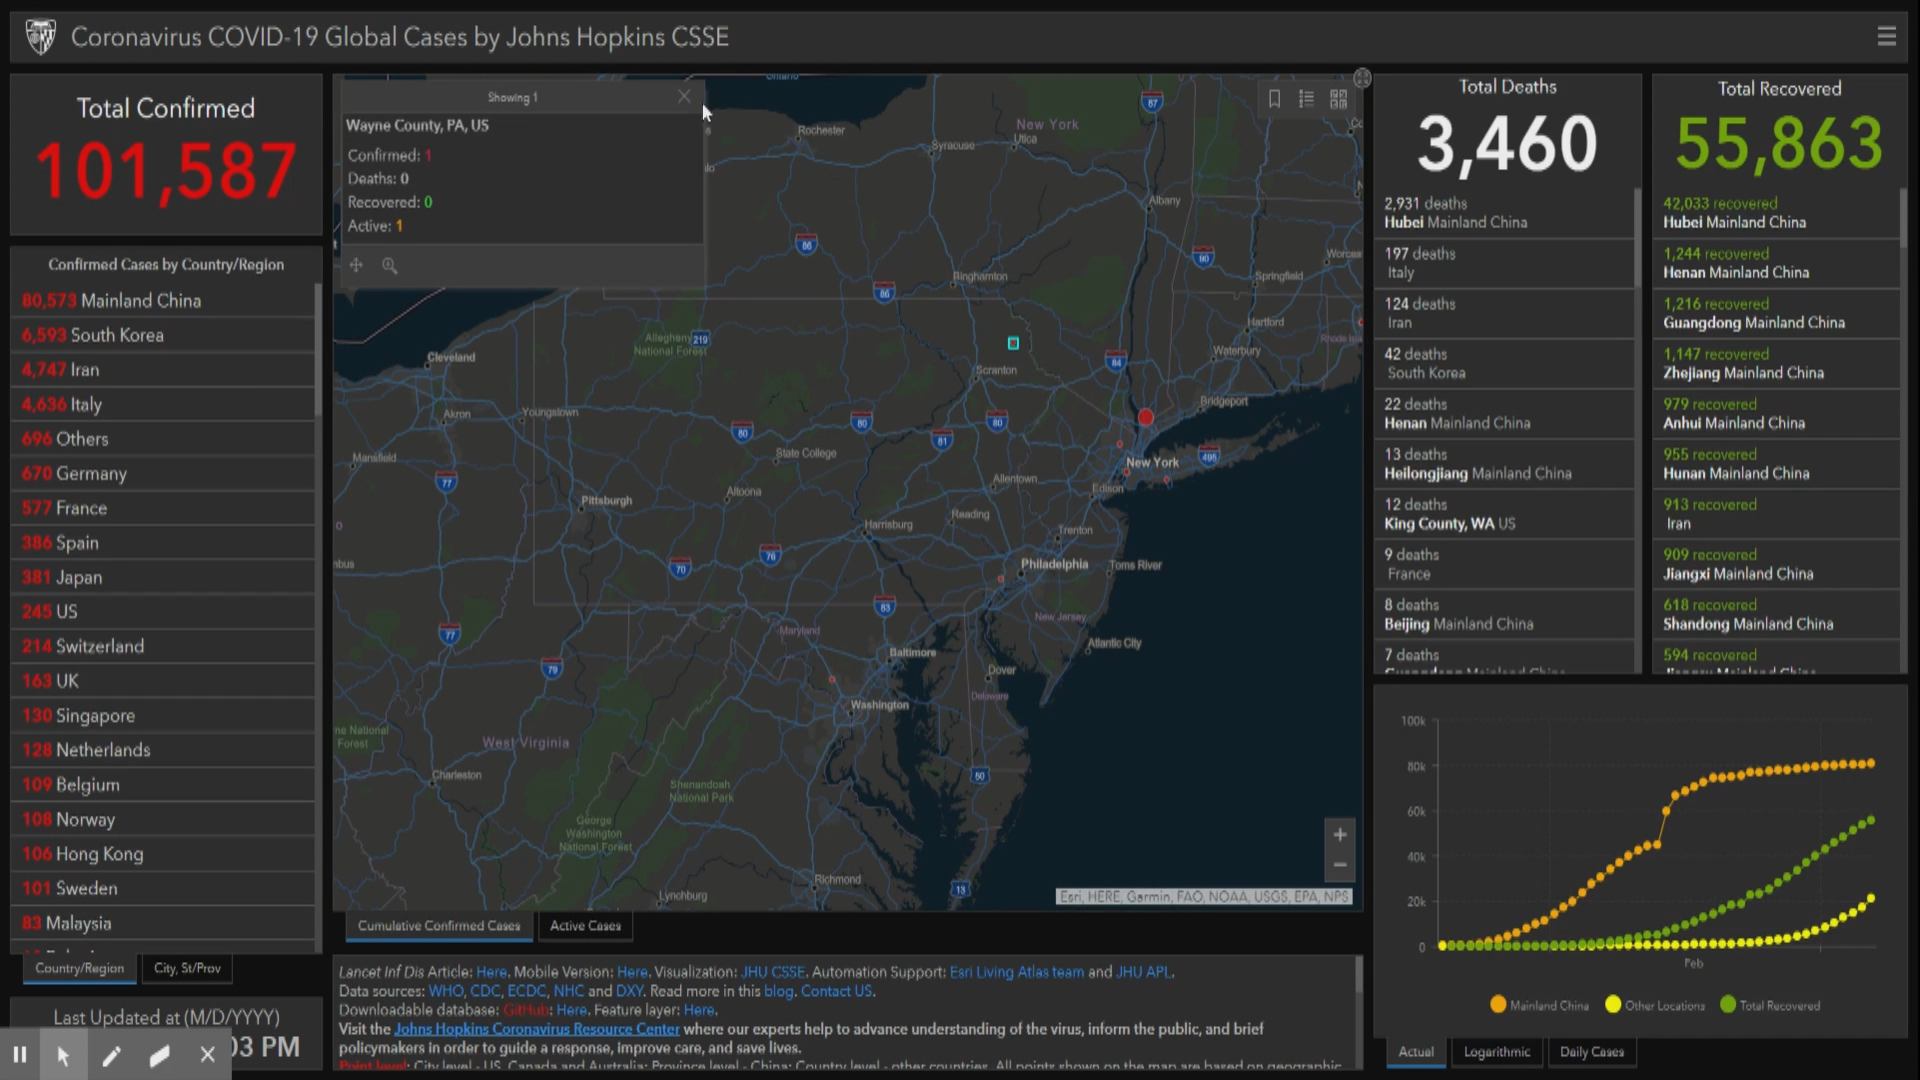
Task: Click the zoom-to magnifier in popup
Action: tap(390, 265)
